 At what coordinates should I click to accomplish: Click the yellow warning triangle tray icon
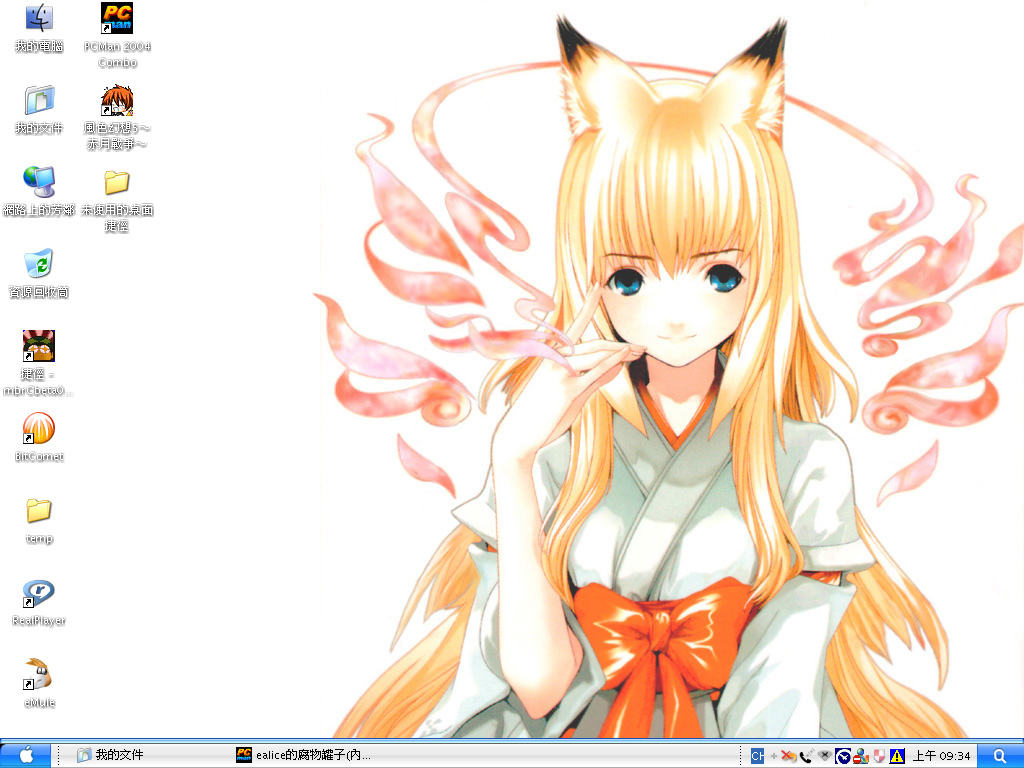click(x=897, y=756)
